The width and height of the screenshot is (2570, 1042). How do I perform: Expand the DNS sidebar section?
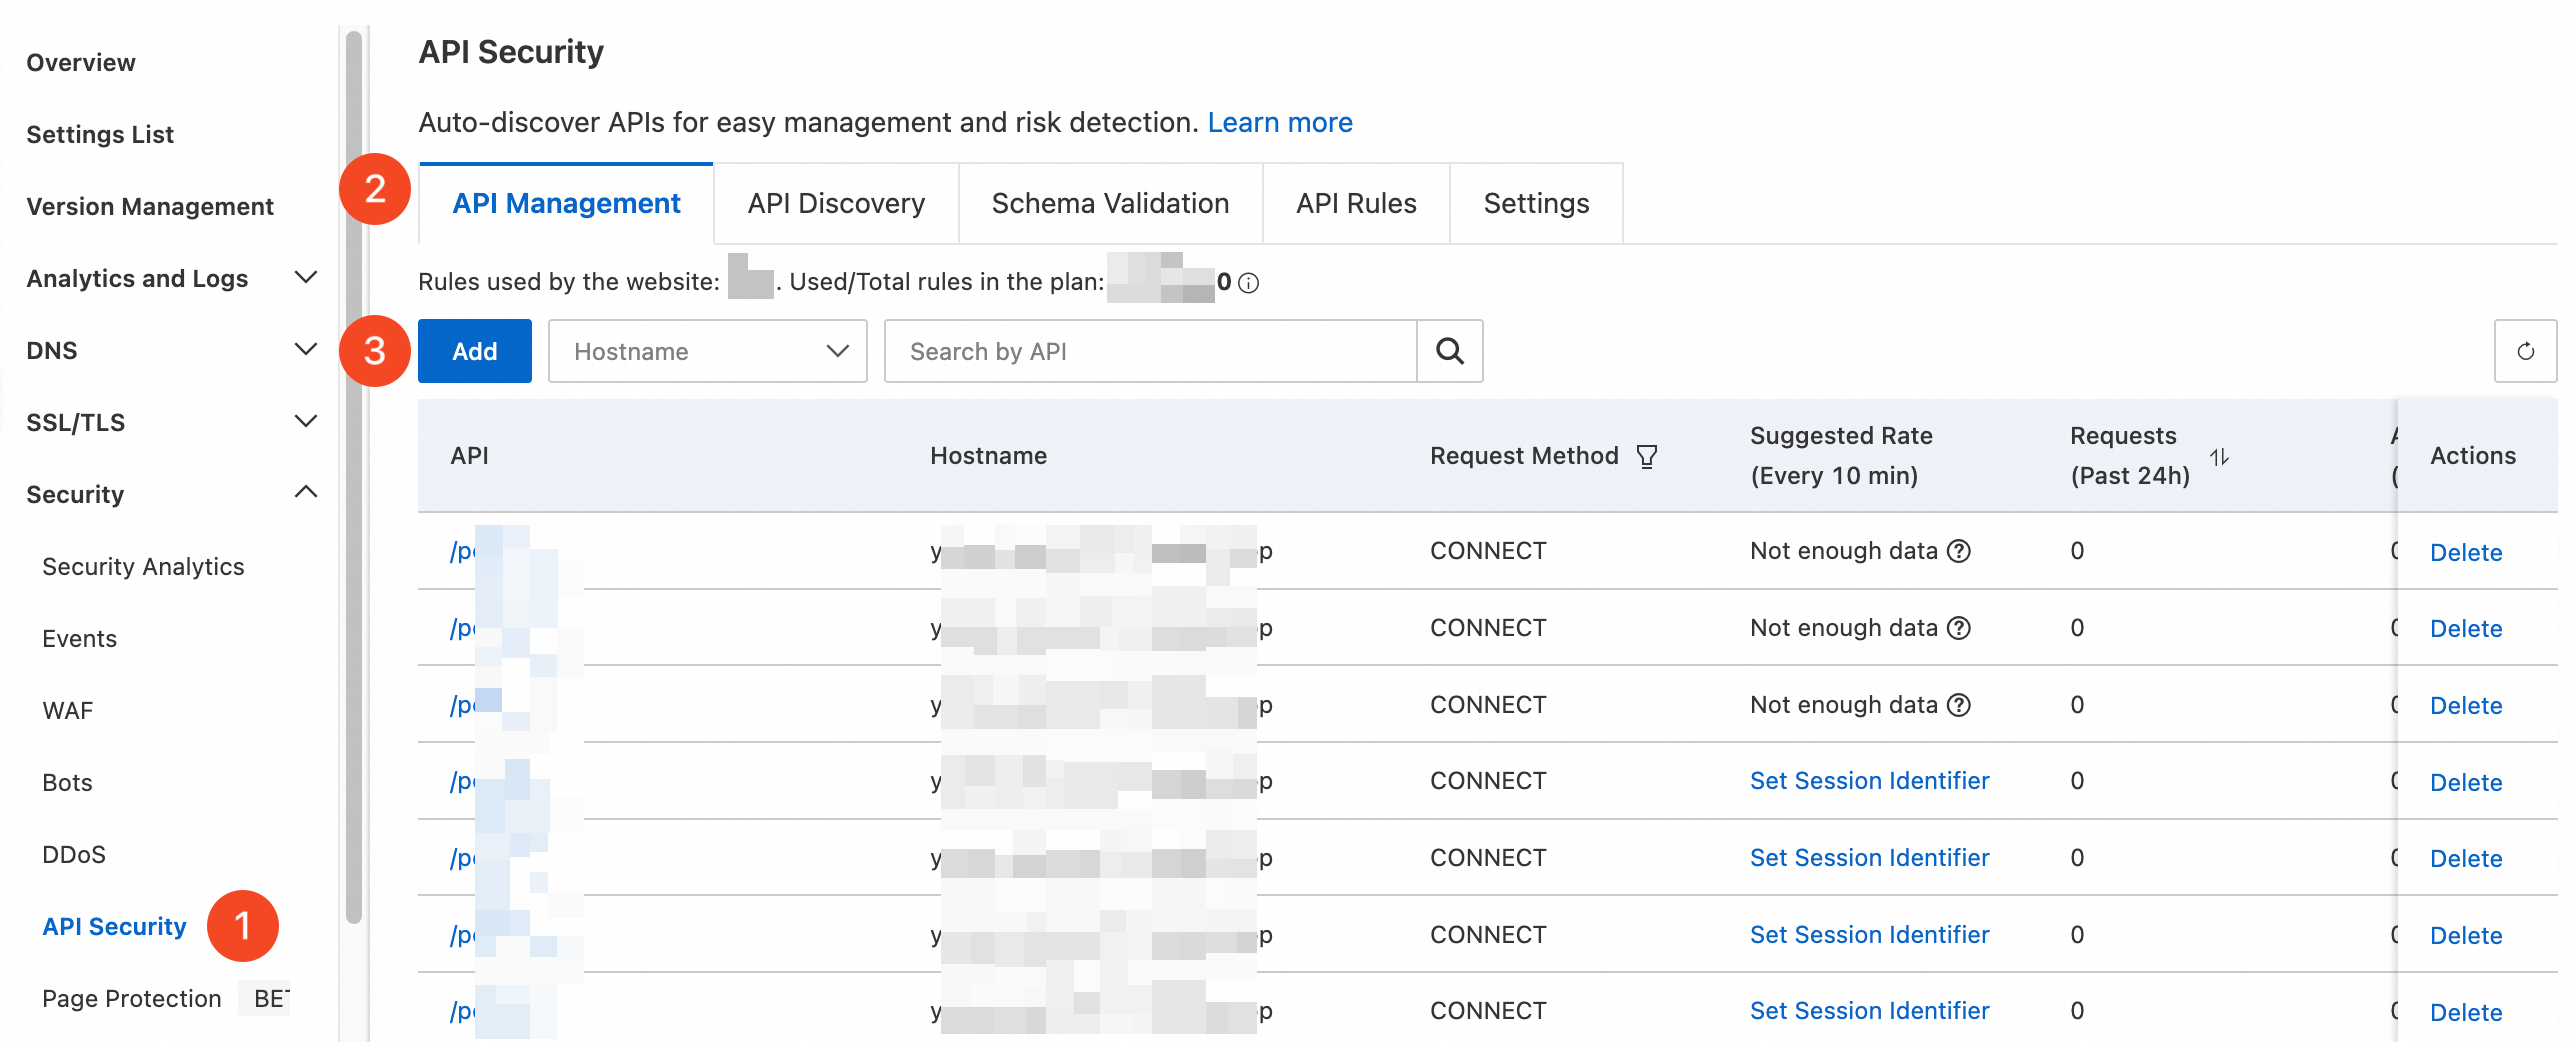(x=306, y=350)
